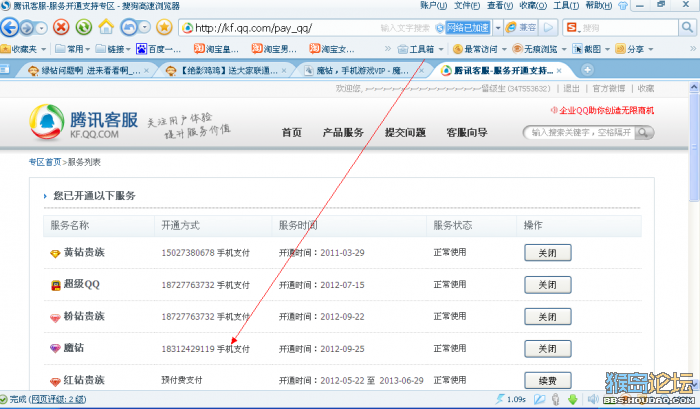Click the gray figure icon in status bar
Screen dimensions: 700x409
click(556, 399)
